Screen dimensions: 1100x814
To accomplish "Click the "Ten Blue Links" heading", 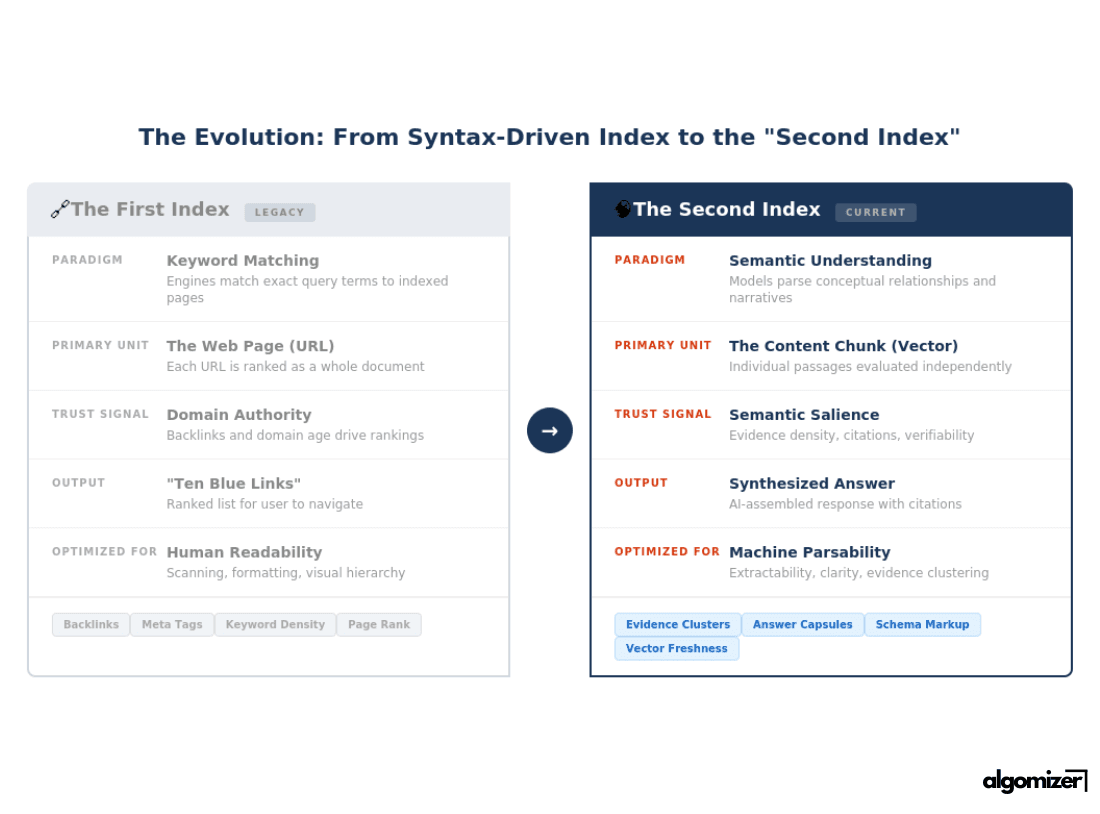I will pos(234,483).
